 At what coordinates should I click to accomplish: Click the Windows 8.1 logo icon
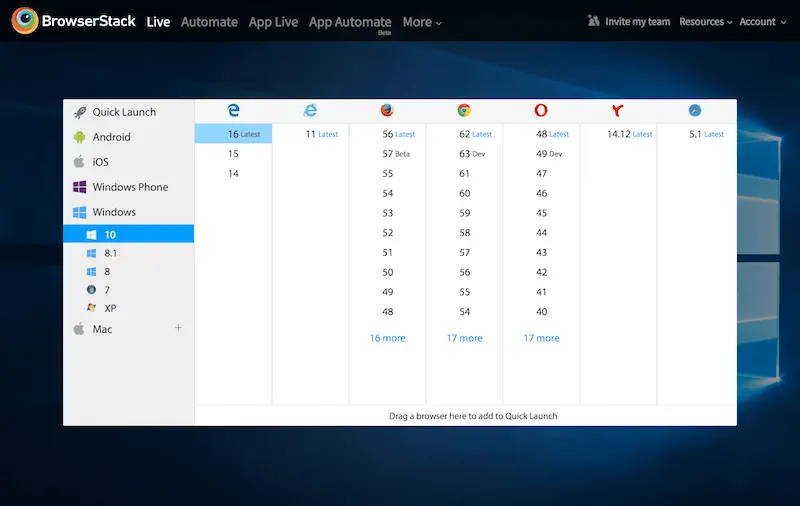tap(91, 253)
